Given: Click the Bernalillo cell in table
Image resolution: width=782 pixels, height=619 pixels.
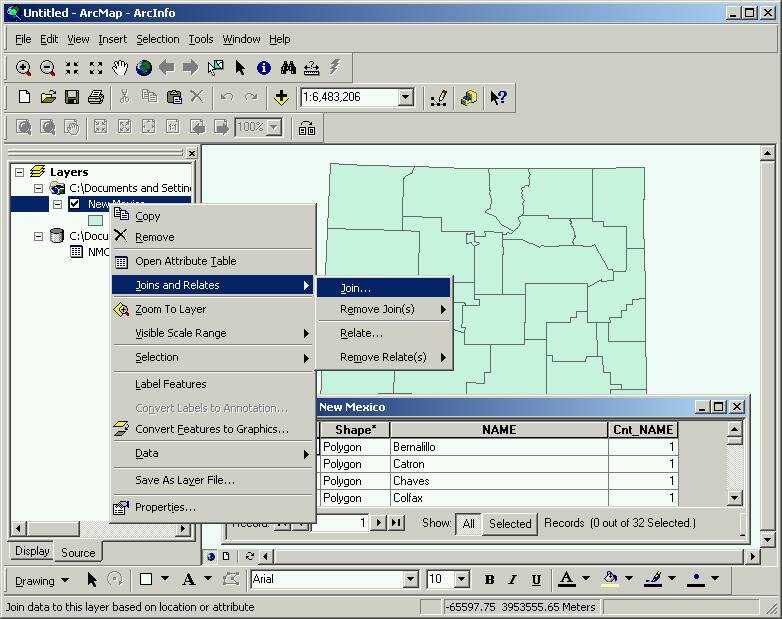Looking at the screenshot, I should pos(499,447).
